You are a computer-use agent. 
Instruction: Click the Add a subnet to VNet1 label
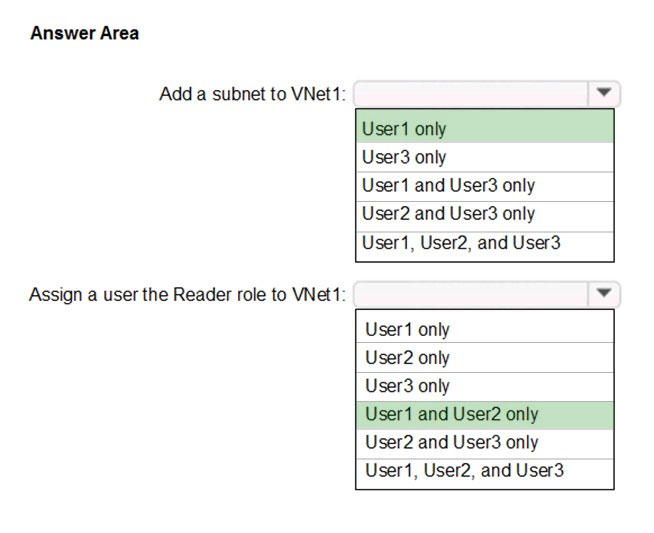tap(252, 94)
